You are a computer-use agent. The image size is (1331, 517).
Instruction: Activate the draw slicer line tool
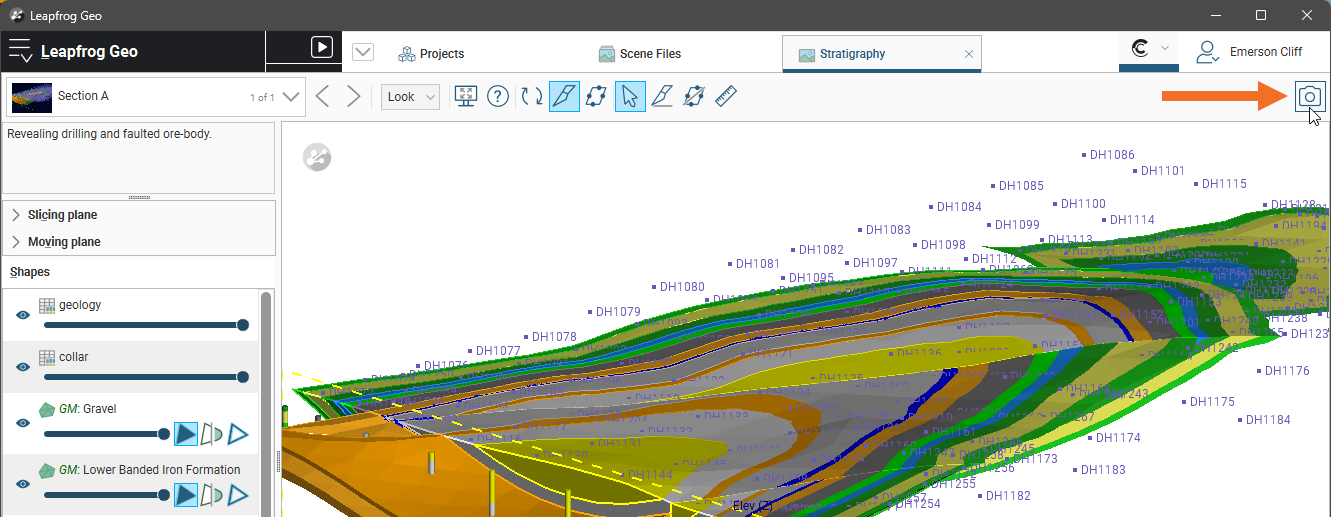point(564,97)
